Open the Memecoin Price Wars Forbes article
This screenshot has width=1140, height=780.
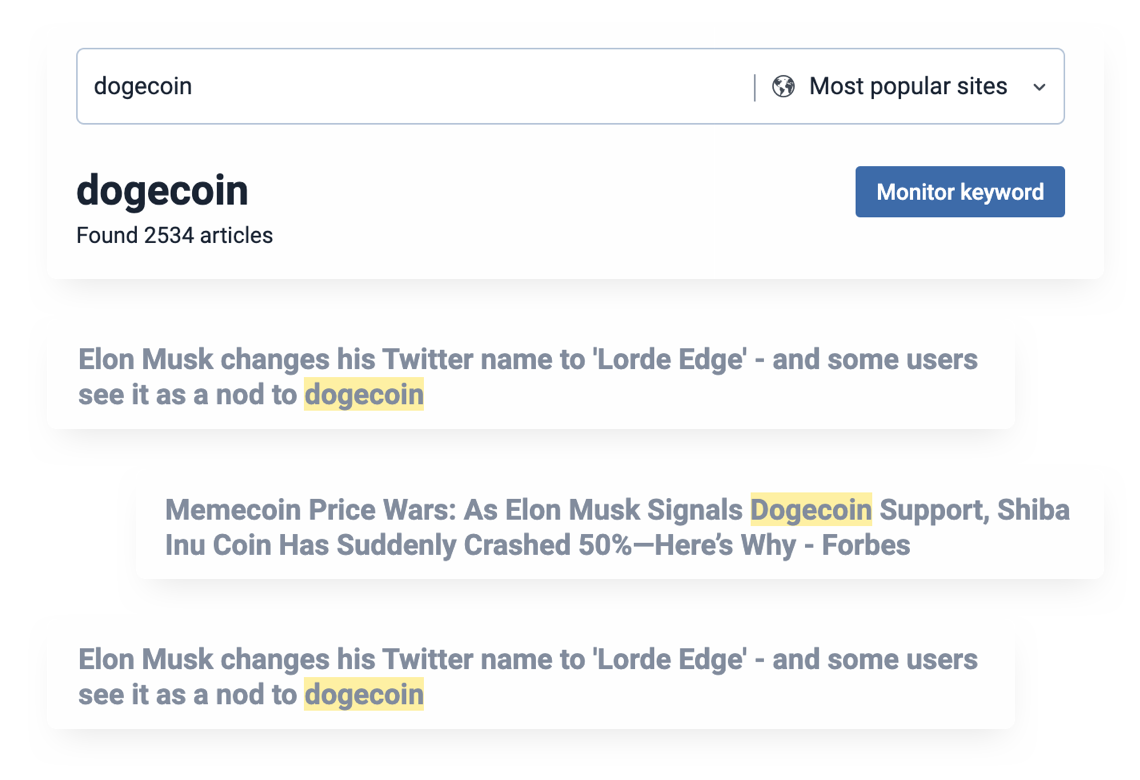click(x=617, y=527)
